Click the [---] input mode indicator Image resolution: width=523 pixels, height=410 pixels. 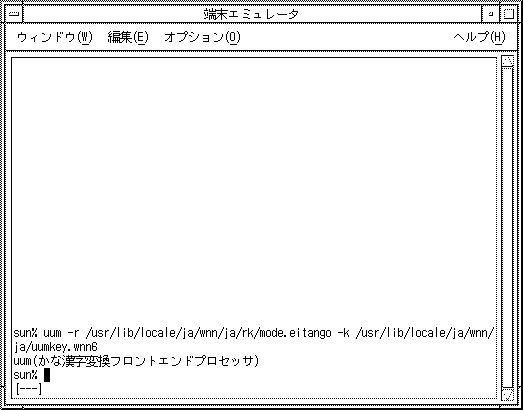[x=29, y=389]
